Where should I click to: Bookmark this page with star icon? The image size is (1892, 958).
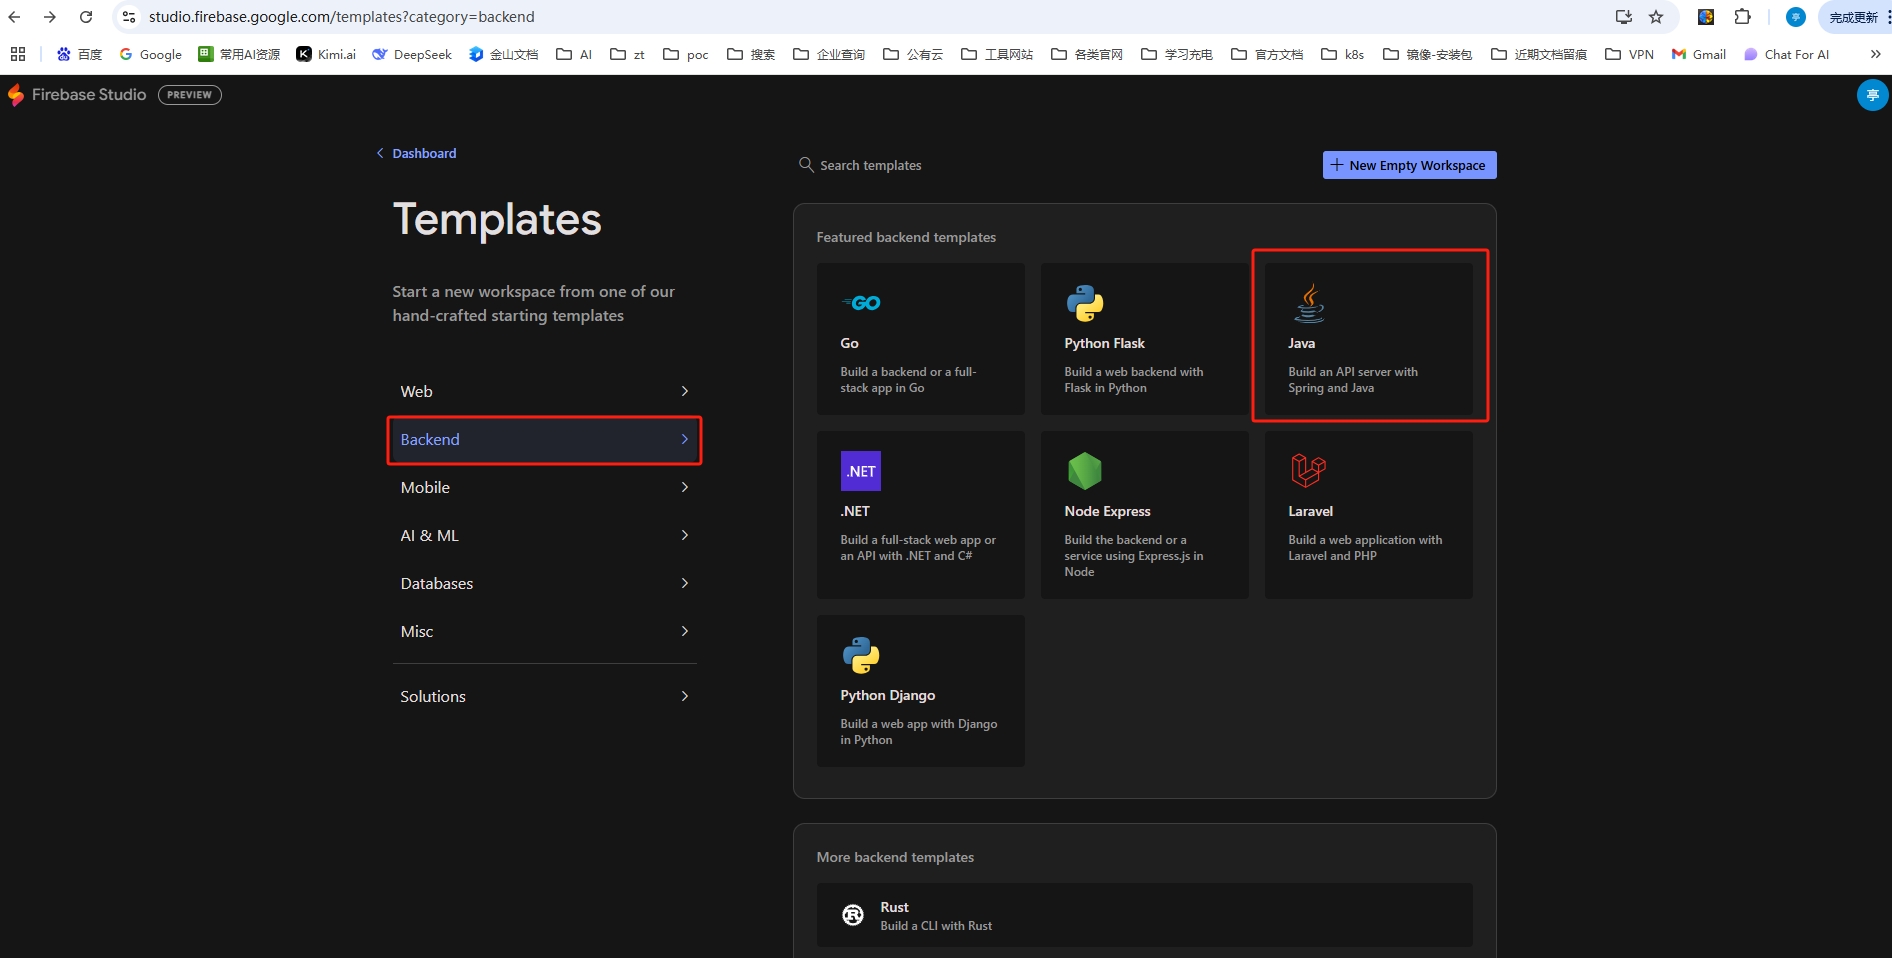1656,17
